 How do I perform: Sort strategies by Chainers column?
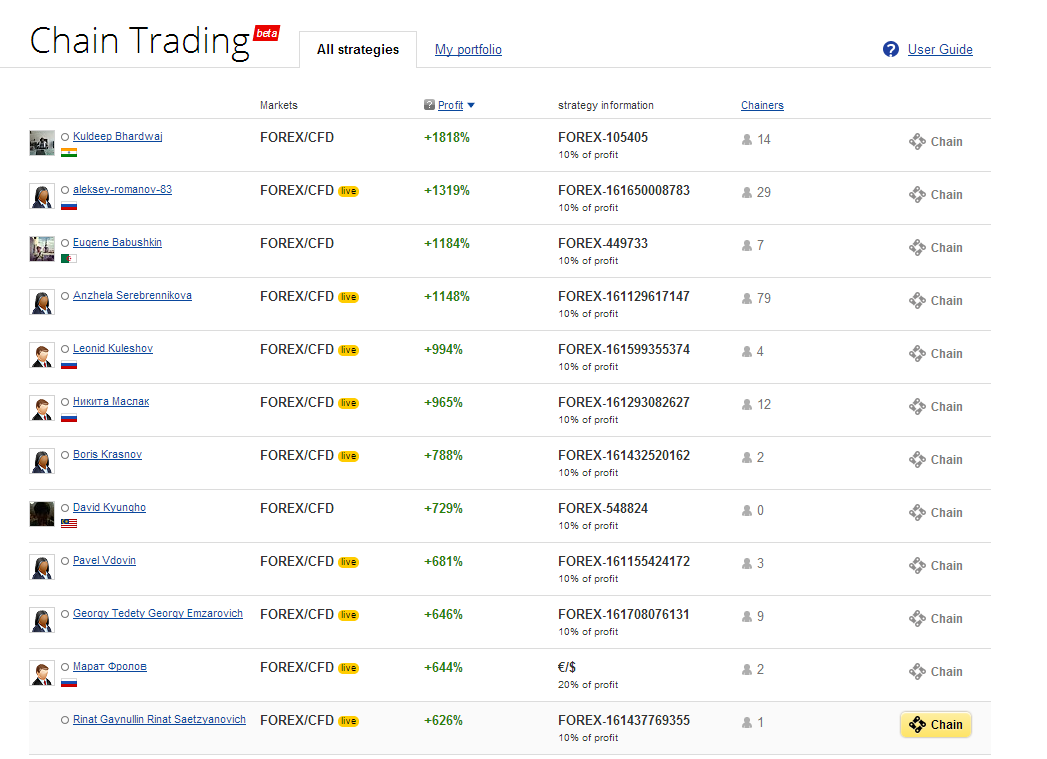click(762, 105)
